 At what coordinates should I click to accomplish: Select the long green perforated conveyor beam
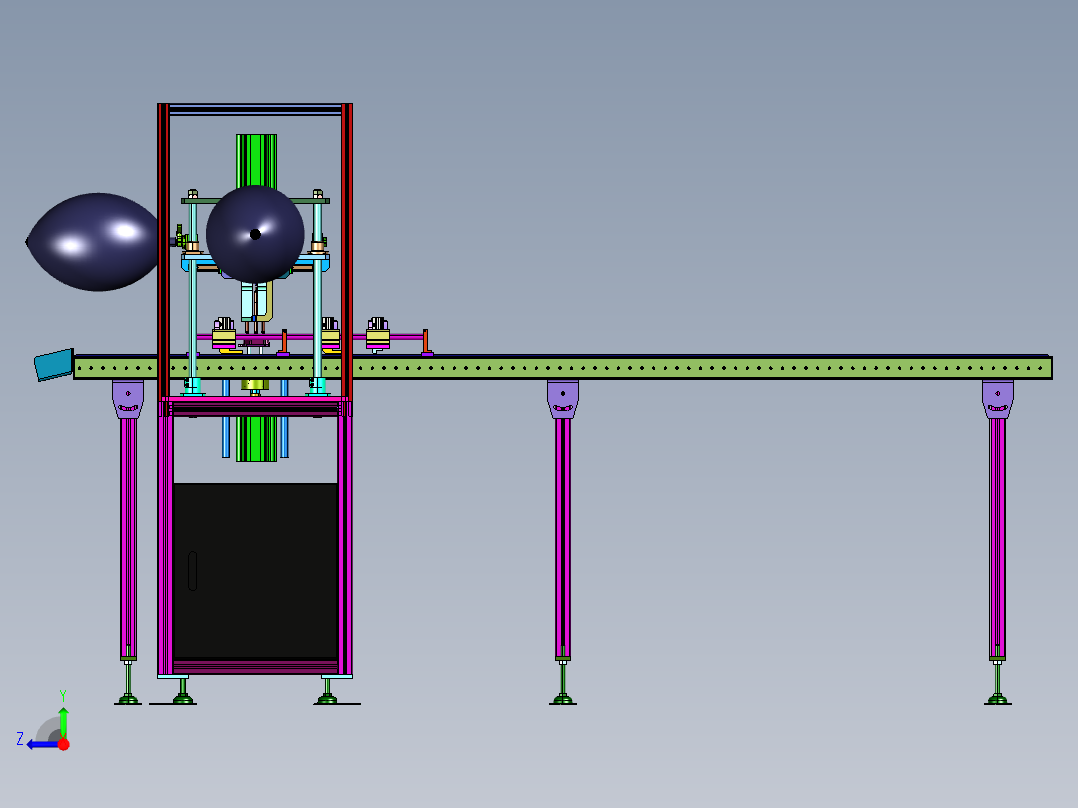point(562,367)
